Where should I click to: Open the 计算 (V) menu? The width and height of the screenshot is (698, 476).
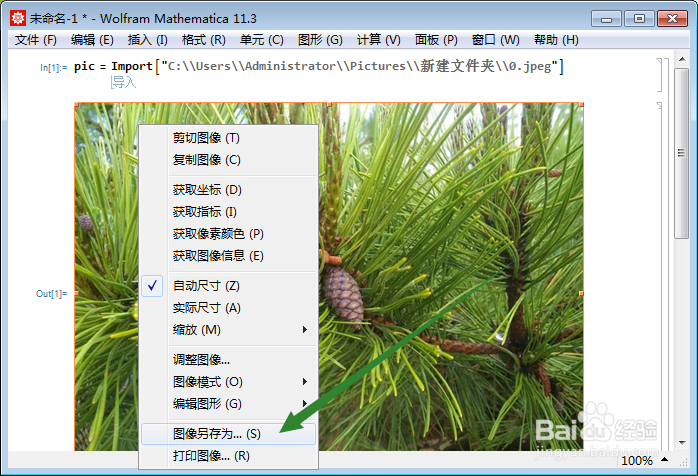click(378, 40)
